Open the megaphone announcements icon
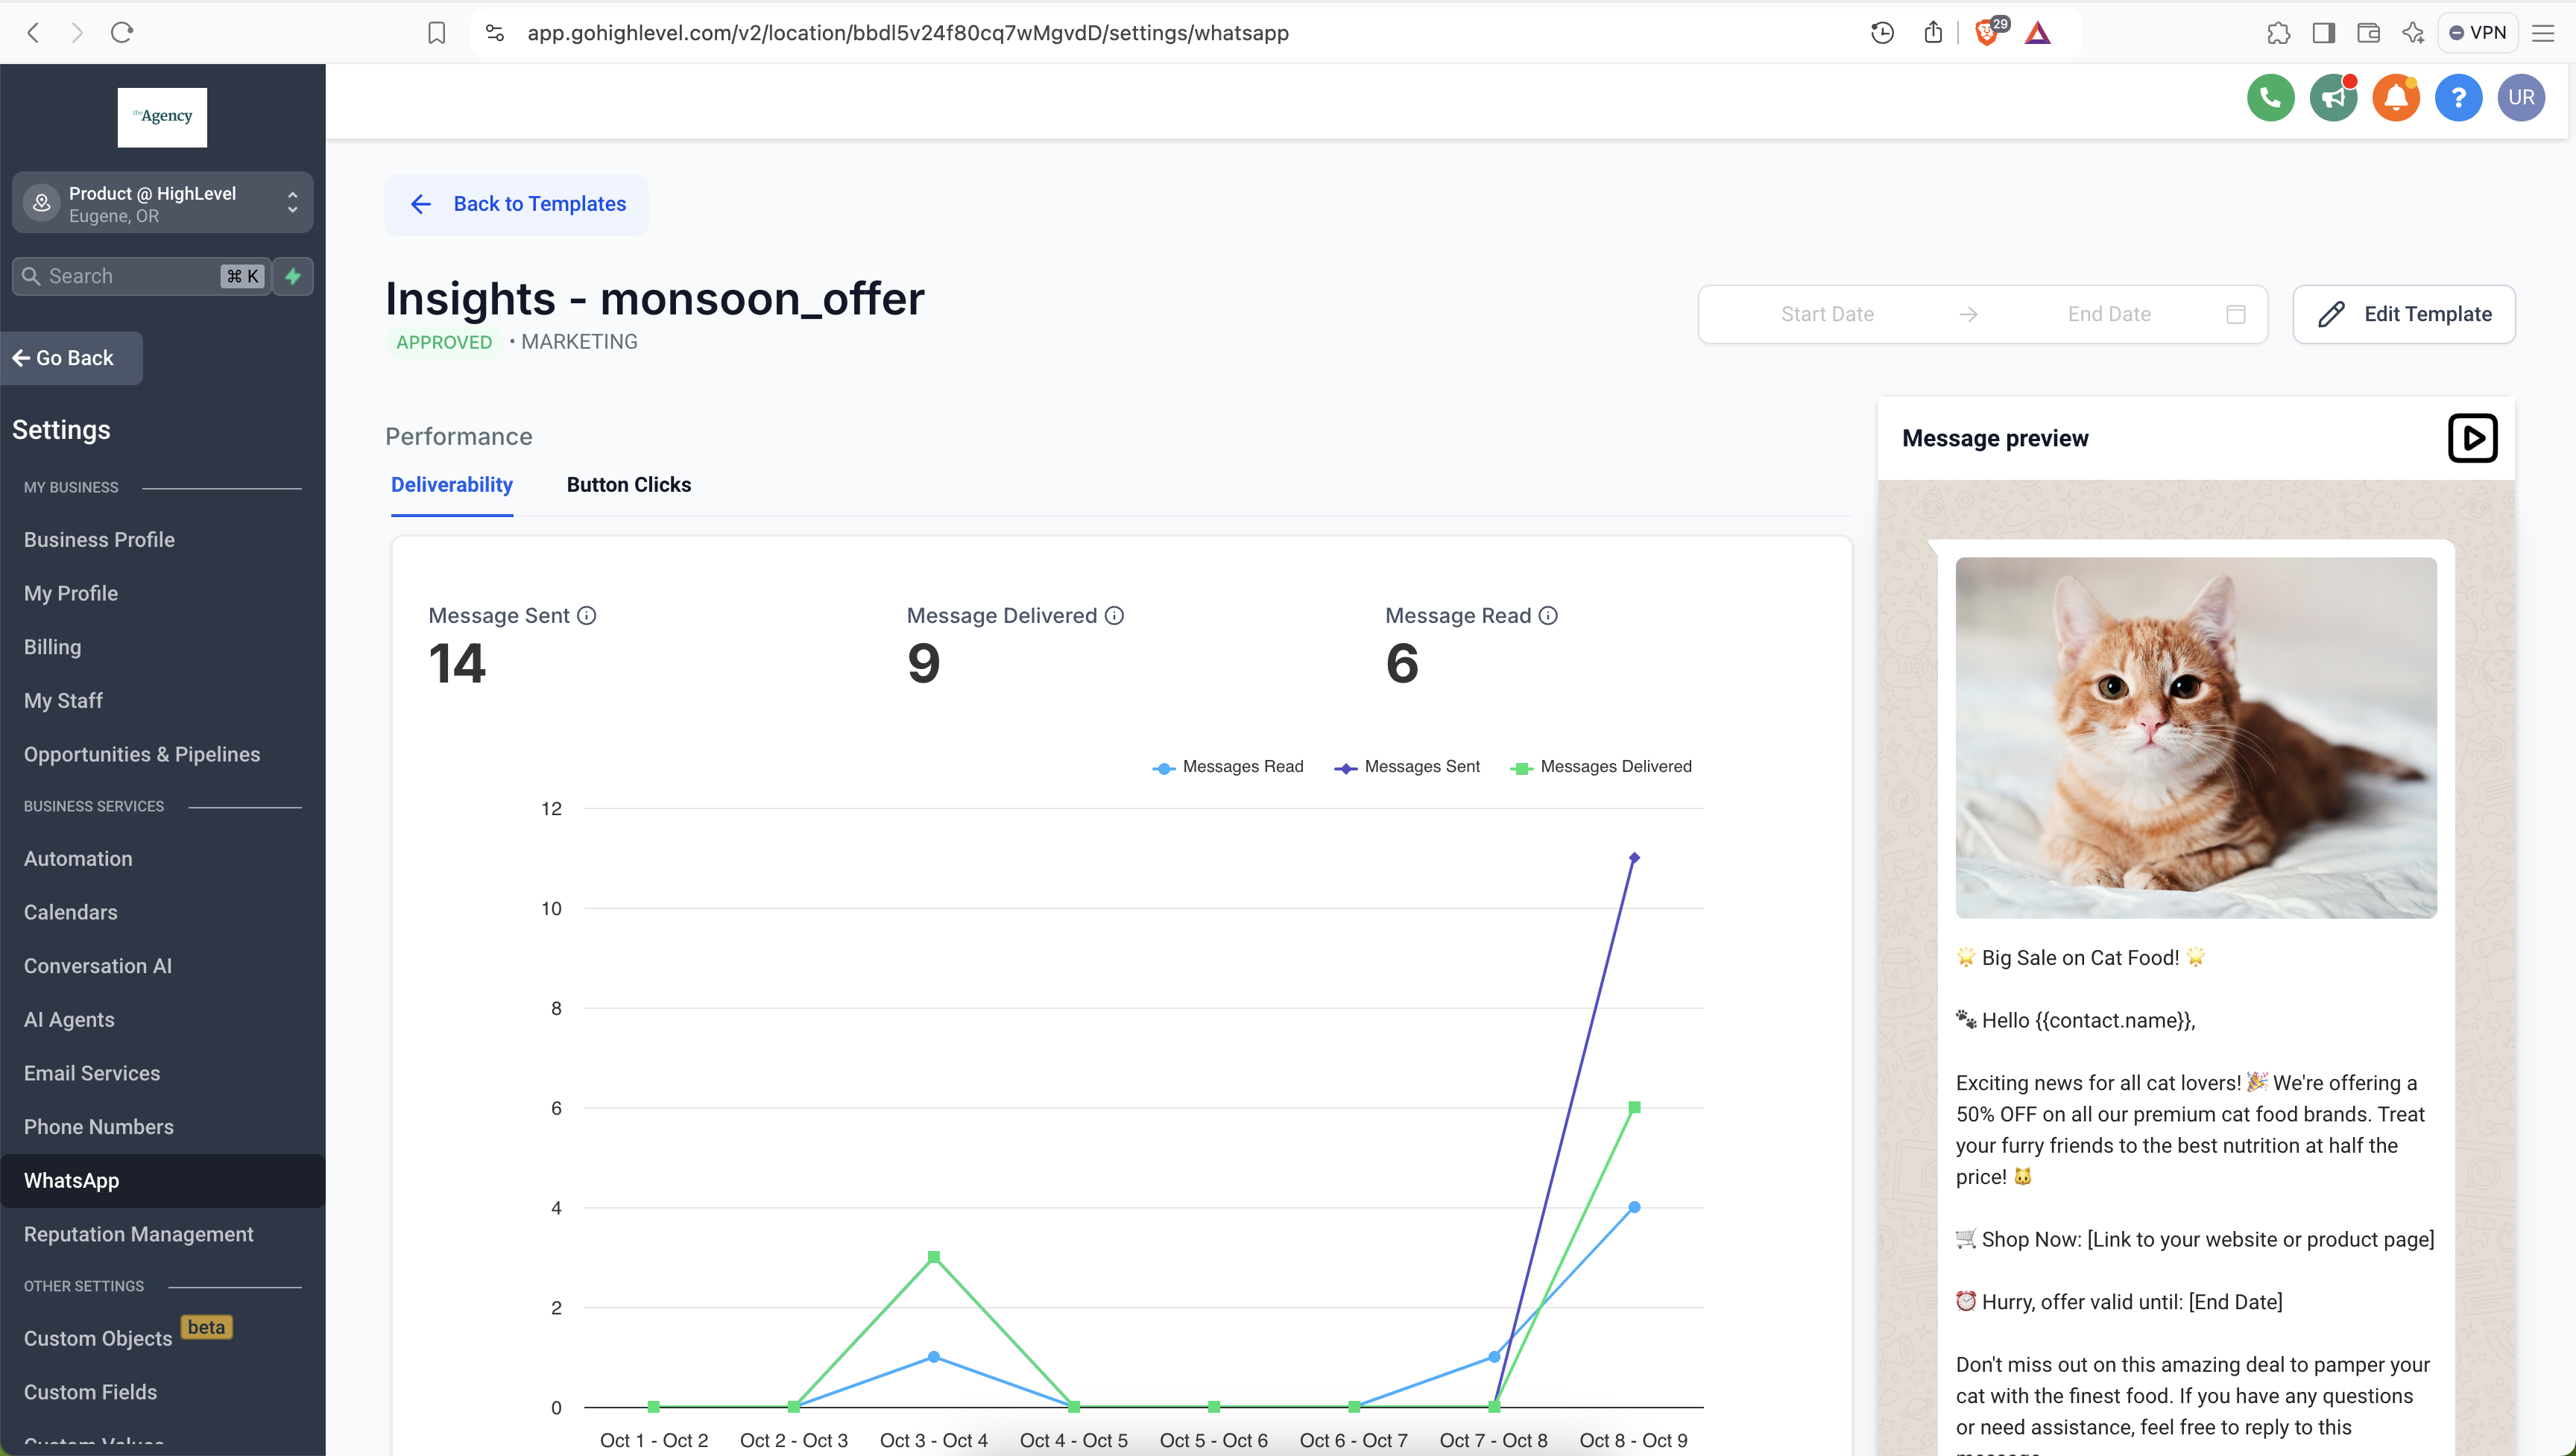The width and height of the screenshot is (2576, 1456). (2333, 98)
